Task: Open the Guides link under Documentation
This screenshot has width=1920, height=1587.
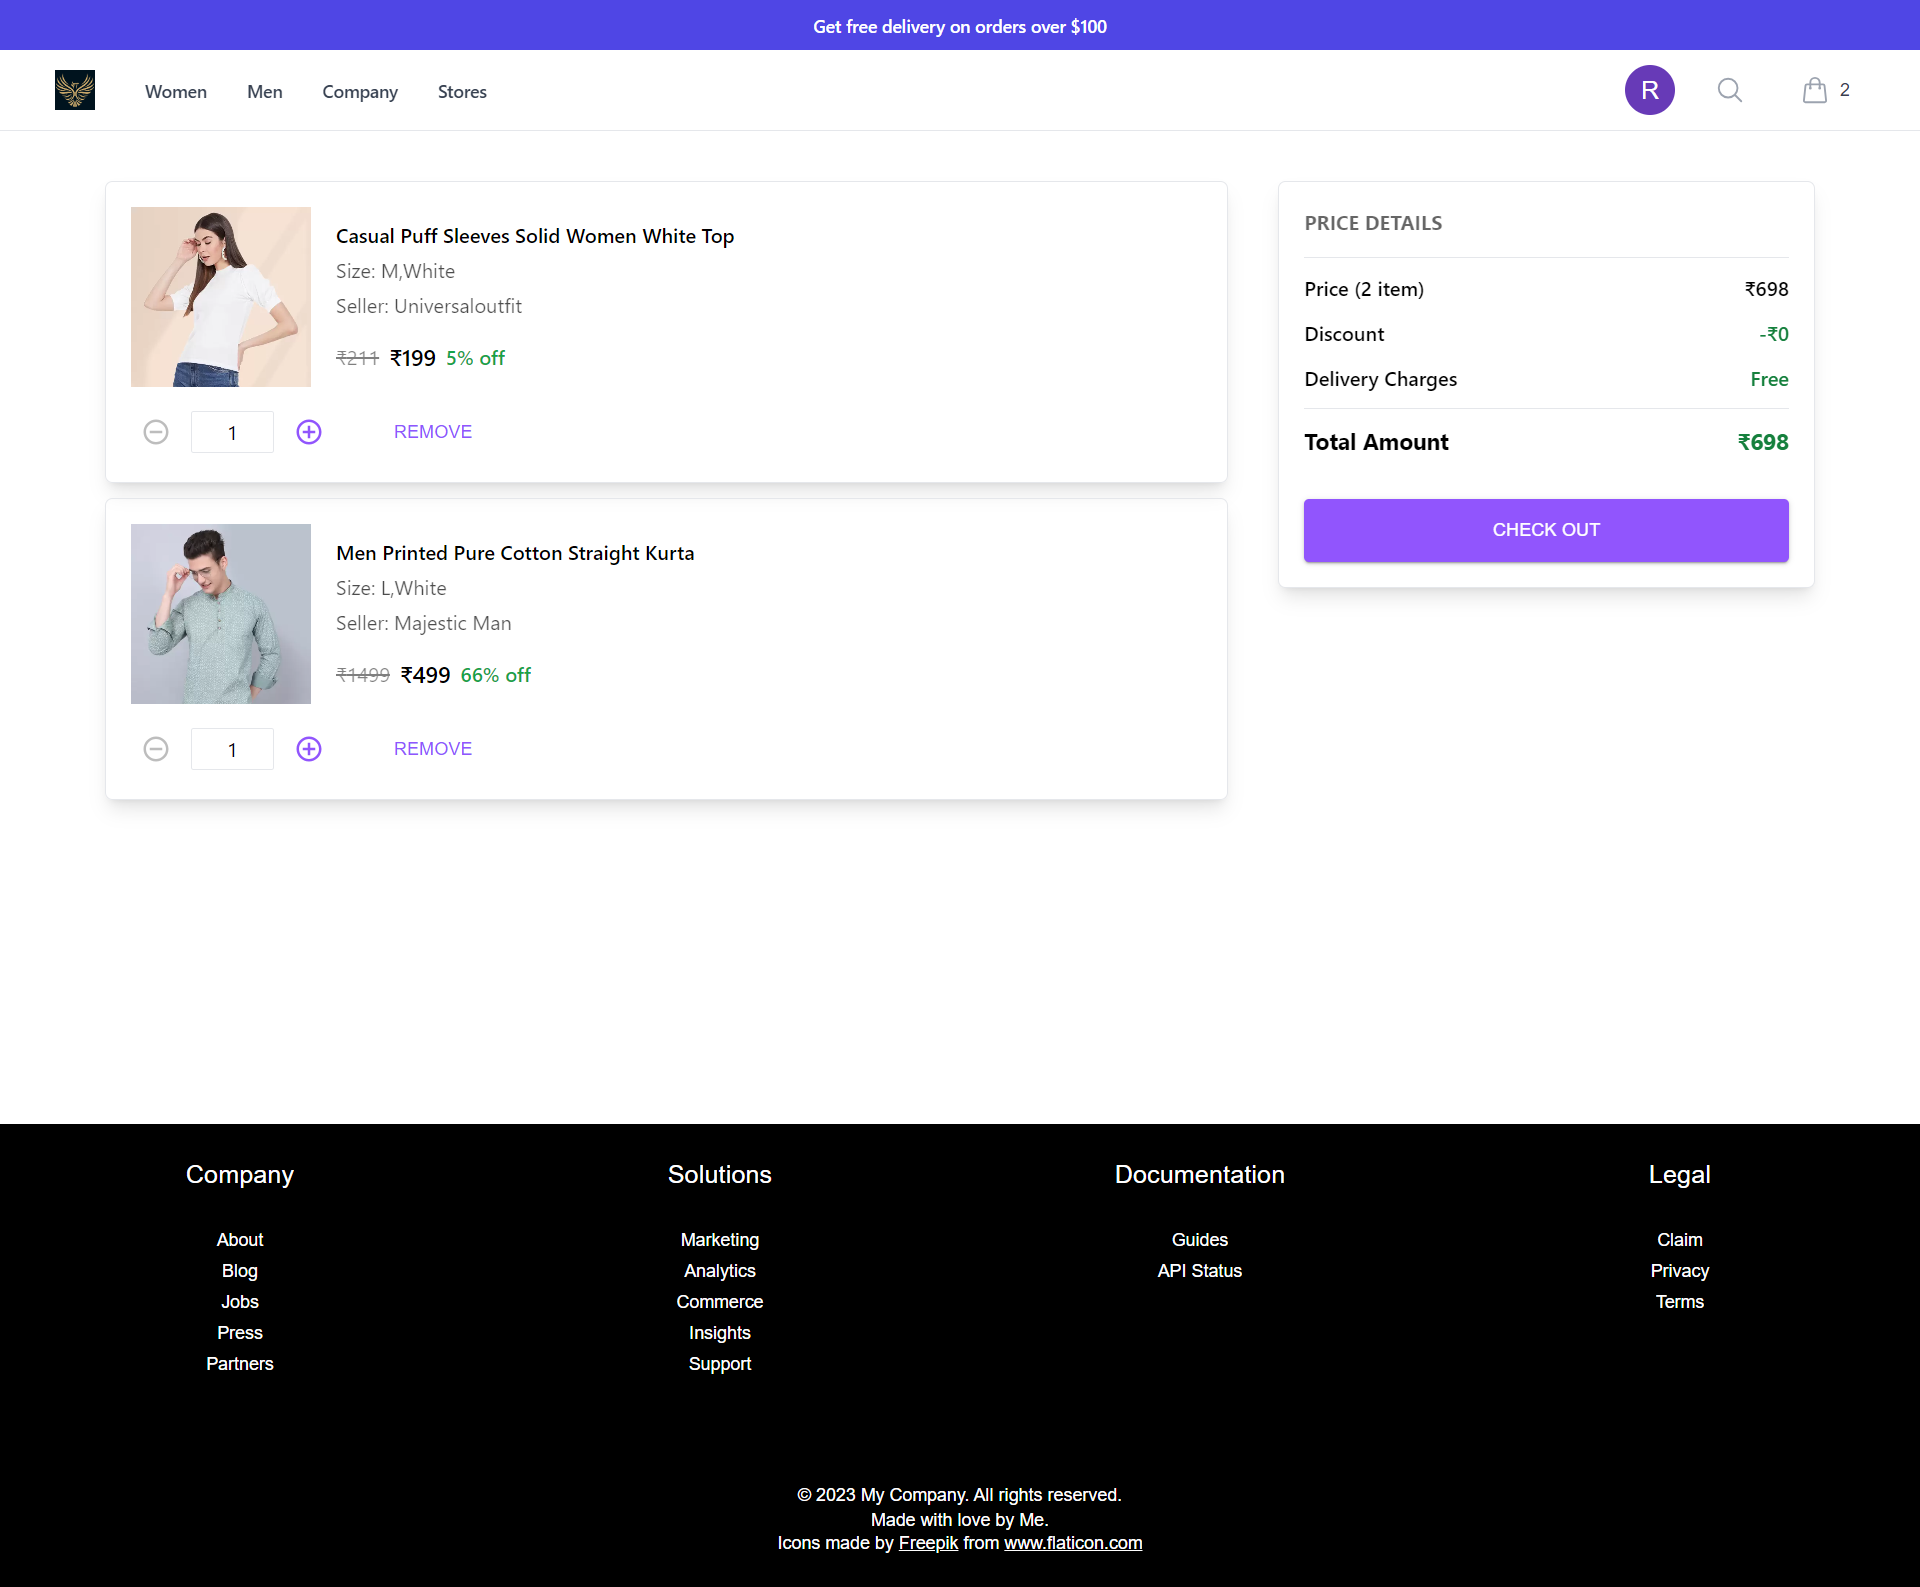Action: (1199, 1239)
